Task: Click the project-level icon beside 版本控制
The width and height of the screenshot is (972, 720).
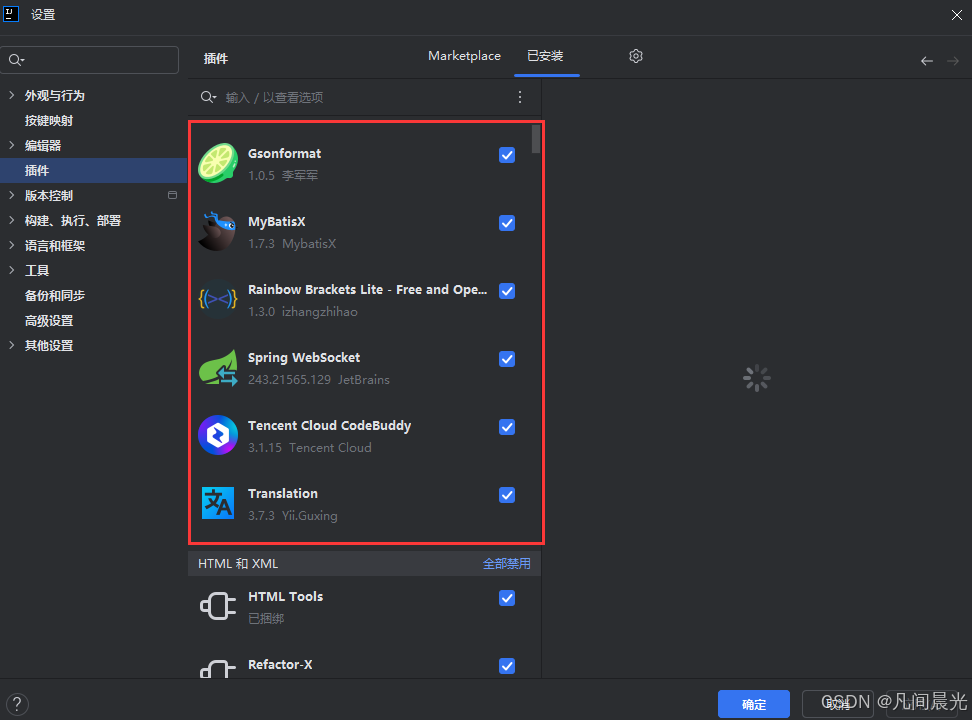Action: coord(172,195)
